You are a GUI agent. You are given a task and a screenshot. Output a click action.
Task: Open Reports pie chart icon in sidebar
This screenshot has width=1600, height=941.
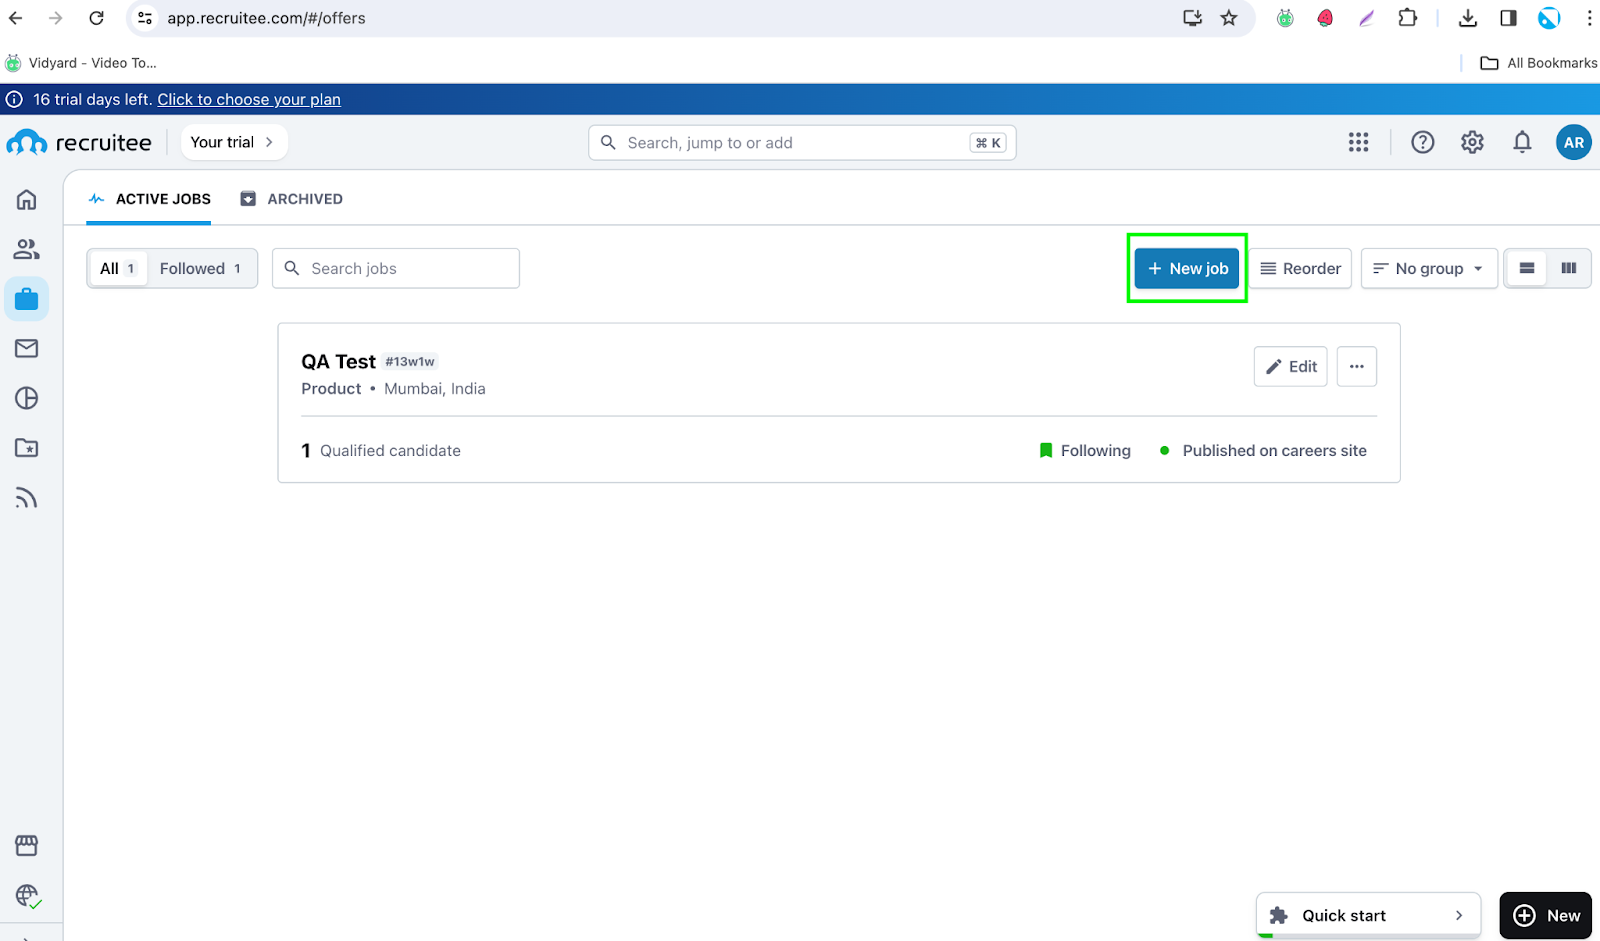click(27, 398)
